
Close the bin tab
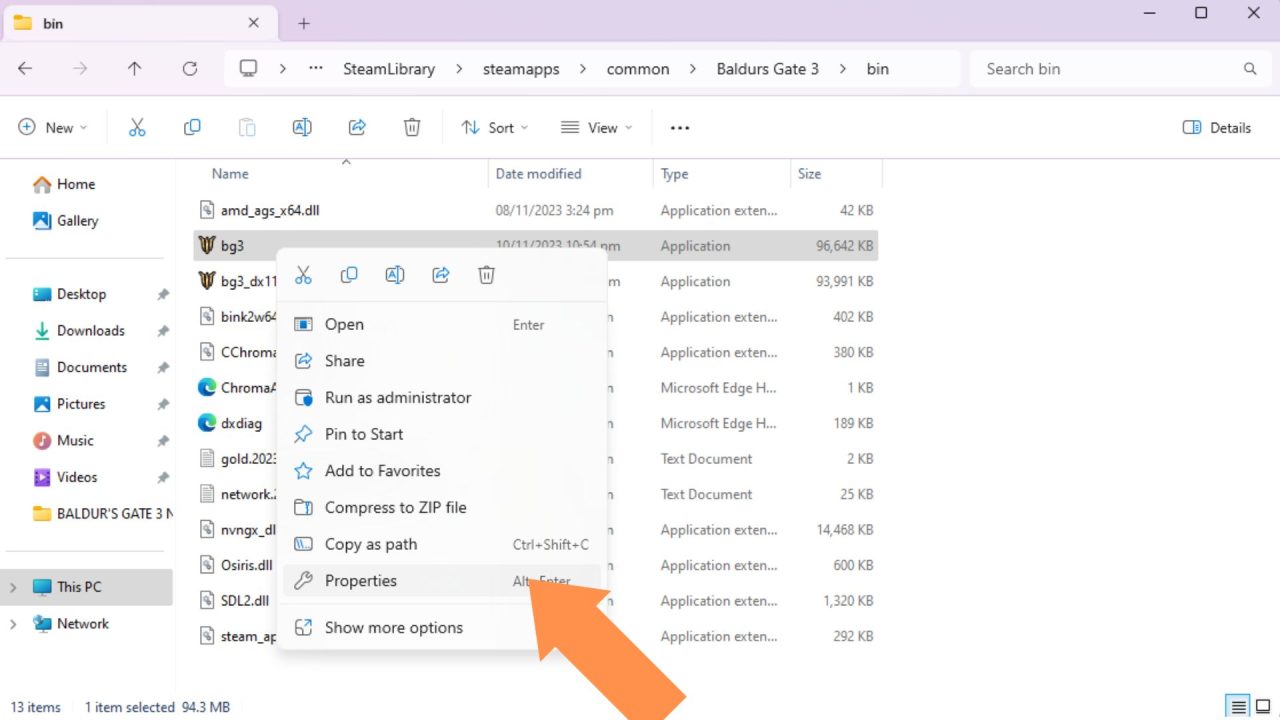[x=253, y=23]
